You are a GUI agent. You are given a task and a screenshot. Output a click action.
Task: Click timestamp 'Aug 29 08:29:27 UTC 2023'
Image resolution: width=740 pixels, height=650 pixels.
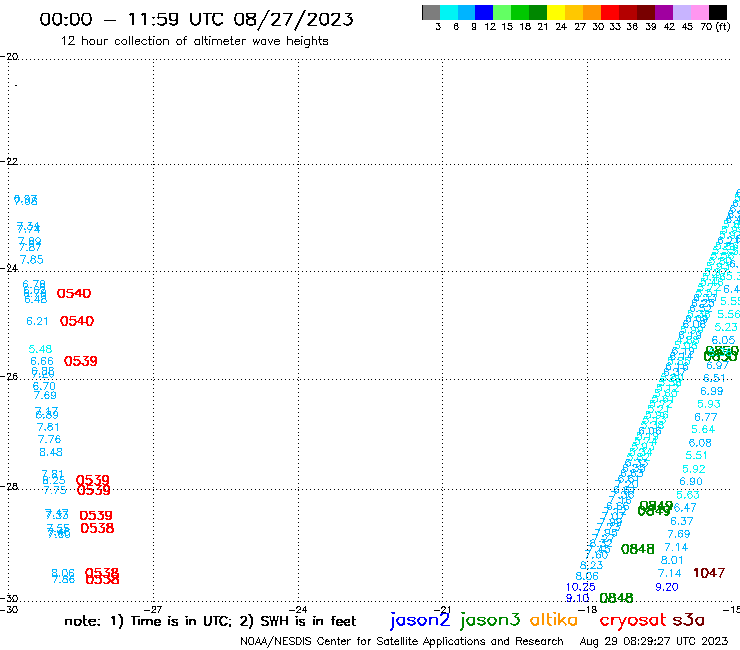654,641
